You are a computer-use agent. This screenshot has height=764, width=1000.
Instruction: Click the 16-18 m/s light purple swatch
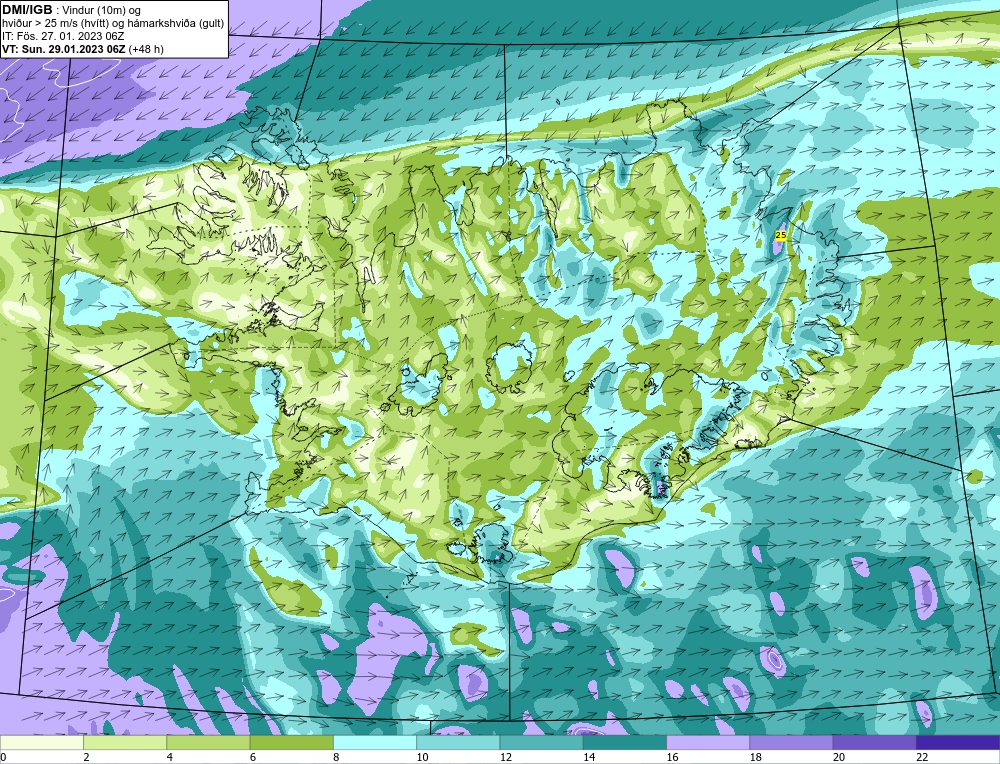(x=708, y=742)
